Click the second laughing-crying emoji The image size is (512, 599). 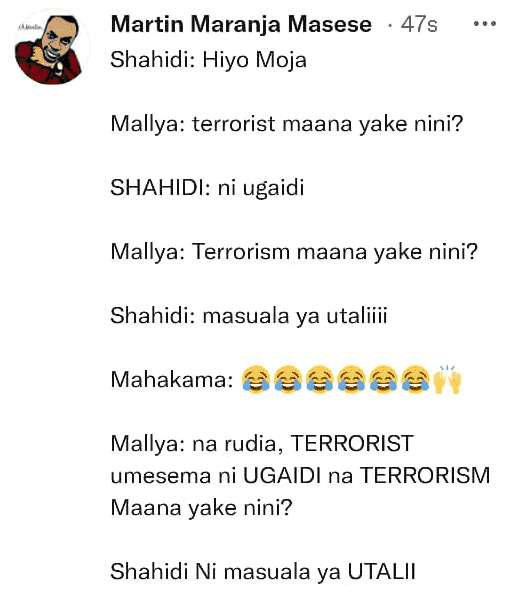(288, 379)
